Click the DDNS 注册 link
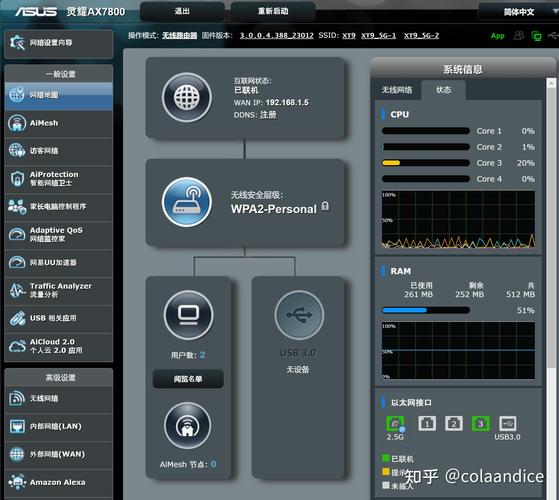The height and width of the screenshot is (500, 559). point(268,115)
